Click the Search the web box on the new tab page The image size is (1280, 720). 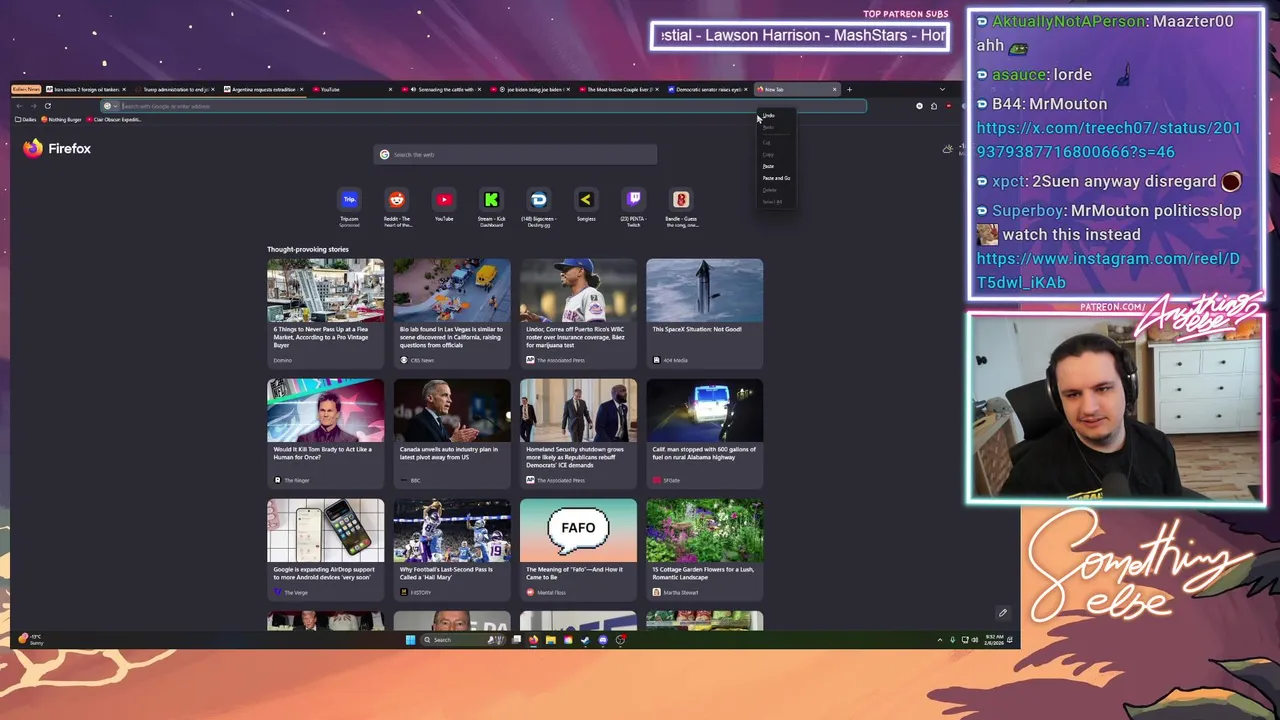pos(515,155)
